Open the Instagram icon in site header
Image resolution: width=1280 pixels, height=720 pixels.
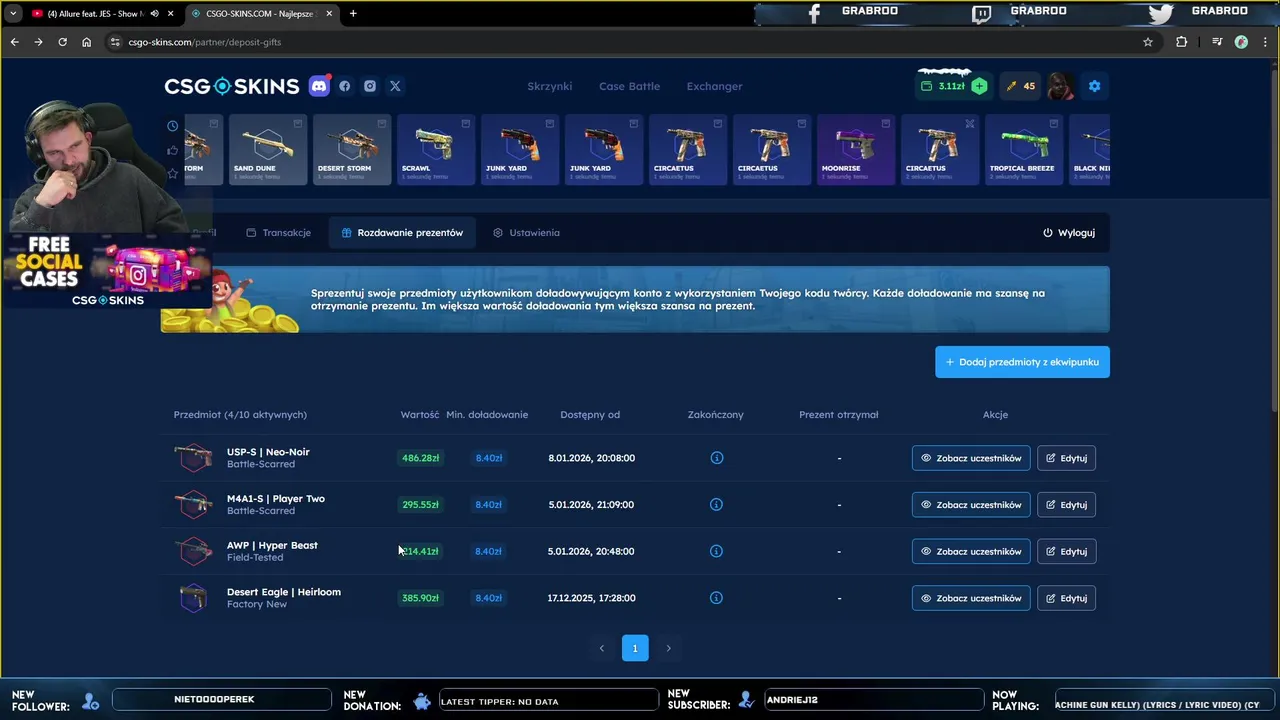point(370,86)
